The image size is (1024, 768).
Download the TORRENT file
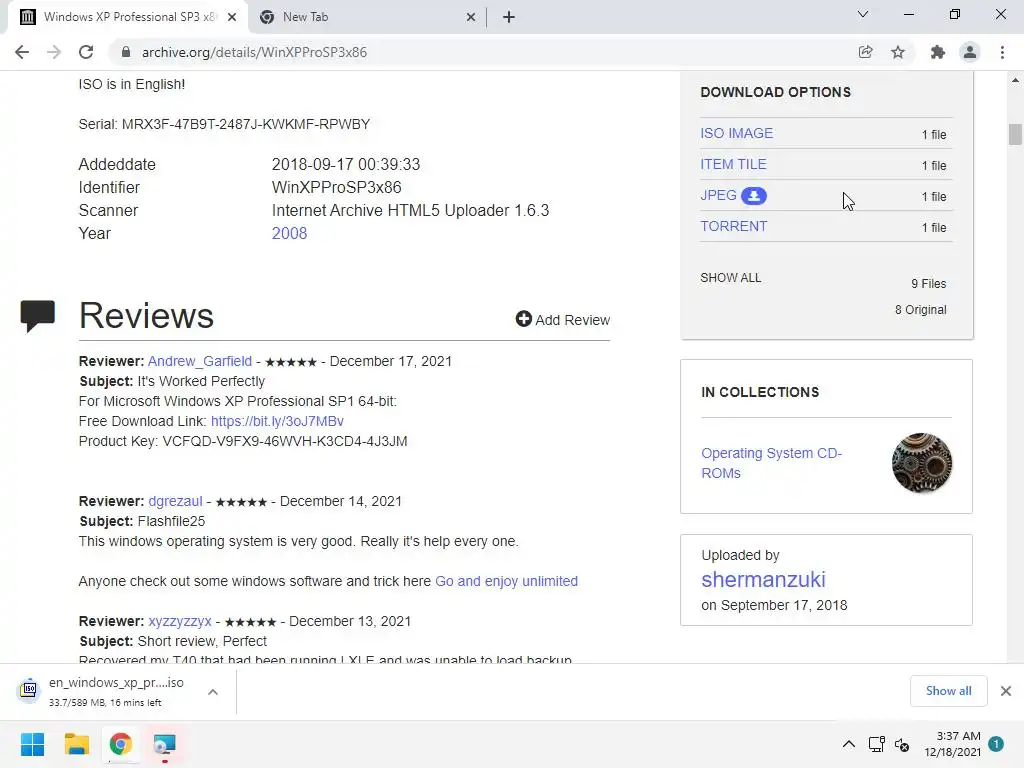733,227
